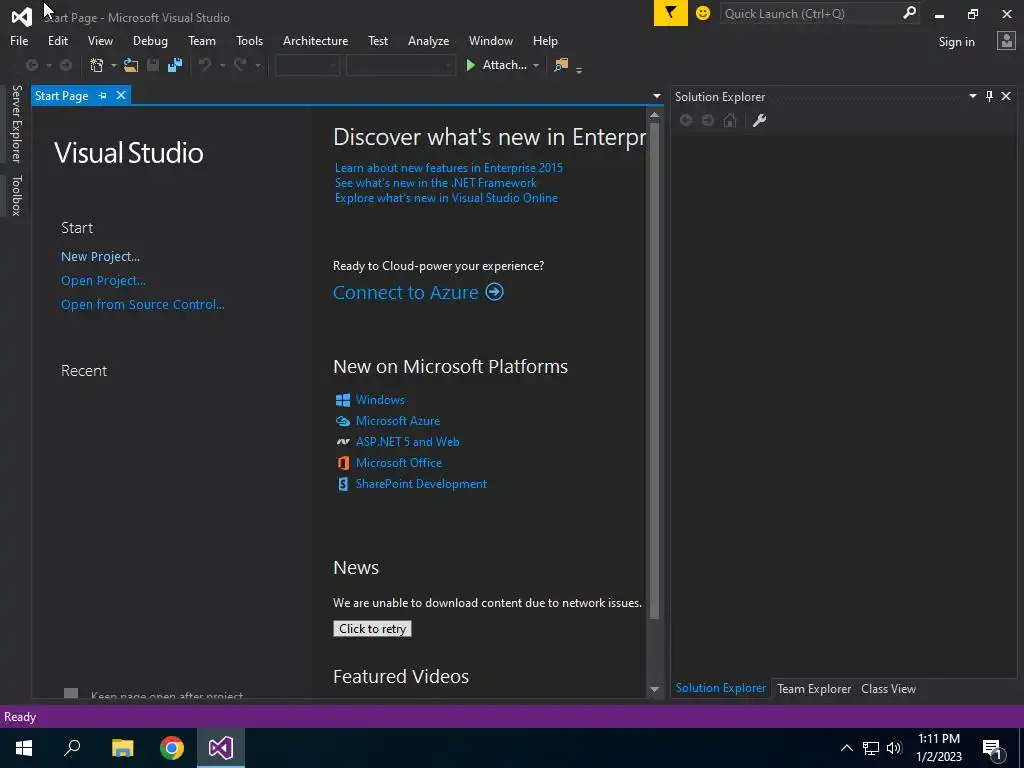Click the Navigate Forward toolbar icon
Viewport: 1024px width, 768px height.
pyautogui.click(x=66, y=65)
